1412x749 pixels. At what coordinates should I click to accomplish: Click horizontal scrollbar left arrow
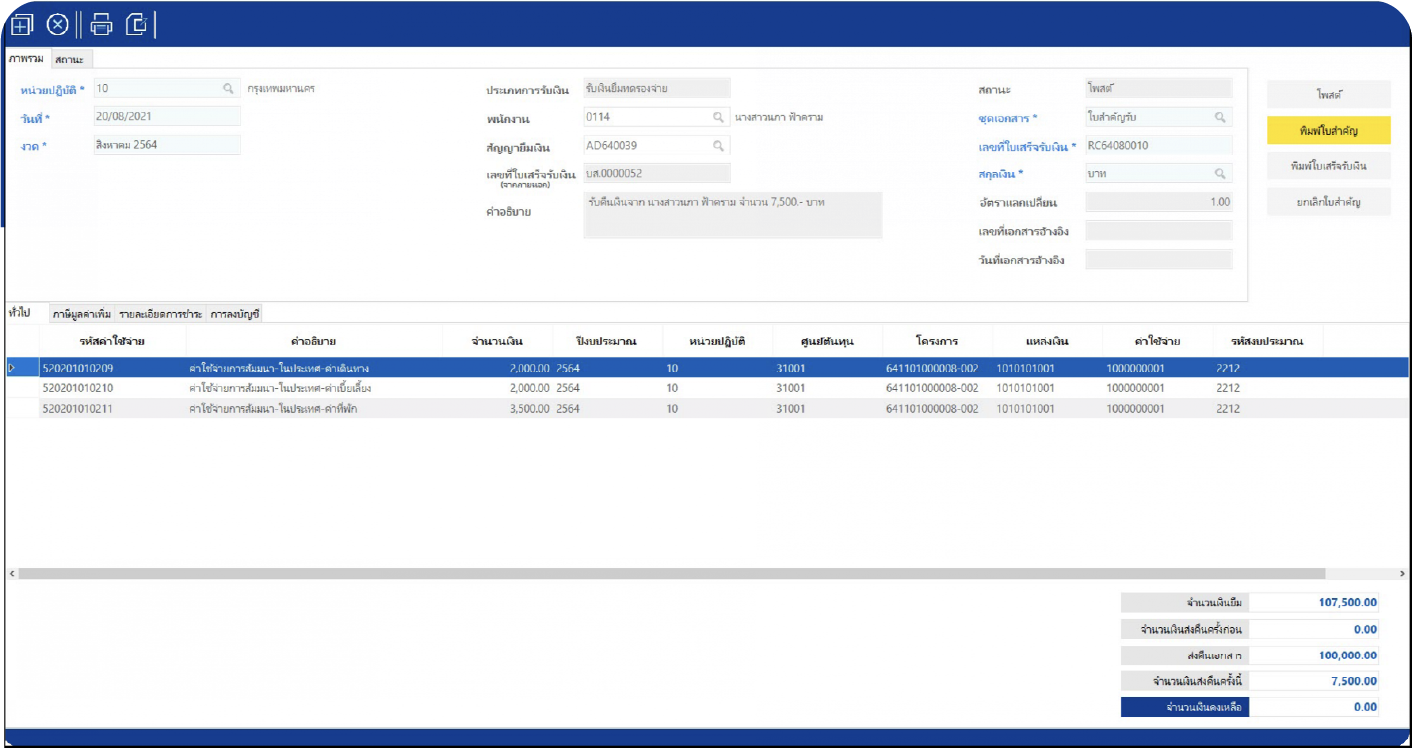(11, 574)
